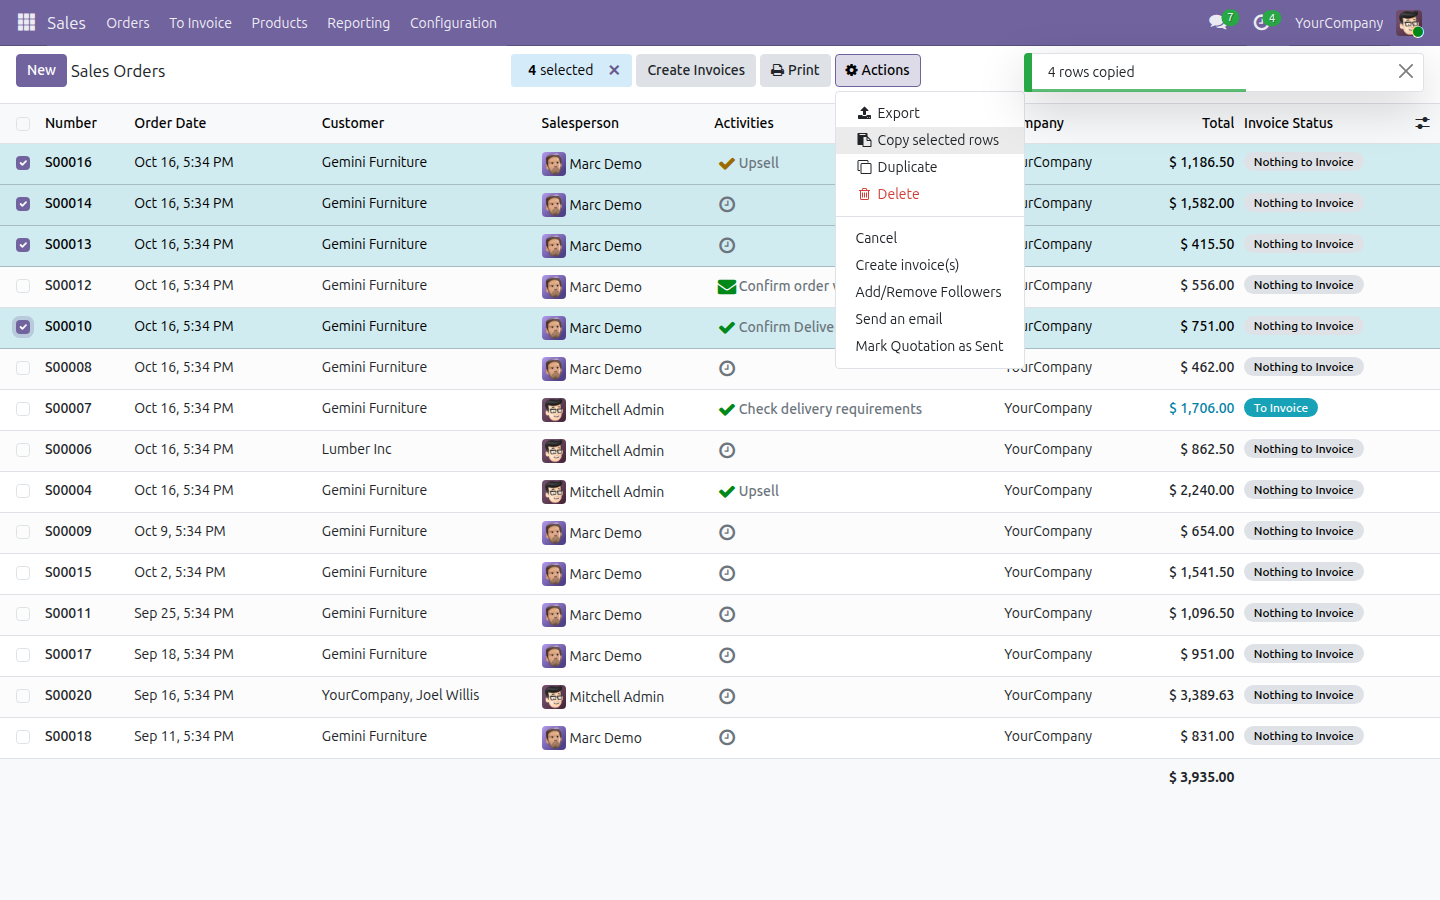Toggle the select-all checkbox in header
1440x900 pixels.
(23, 124)
